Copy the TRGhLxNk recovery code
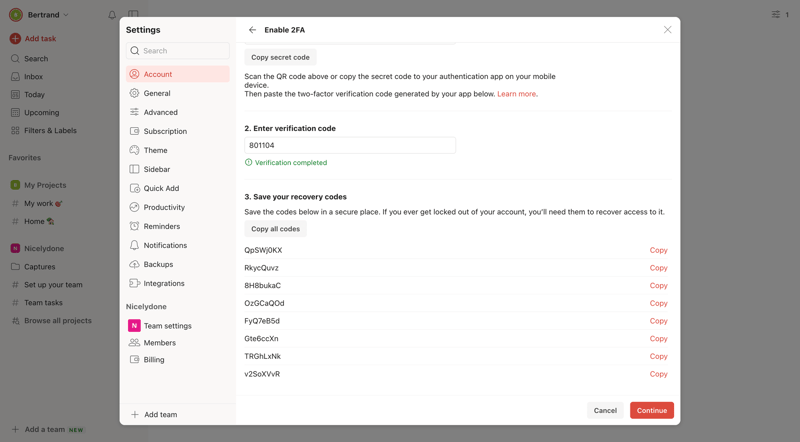The image size is (800, 442). (x=658, y=356)
